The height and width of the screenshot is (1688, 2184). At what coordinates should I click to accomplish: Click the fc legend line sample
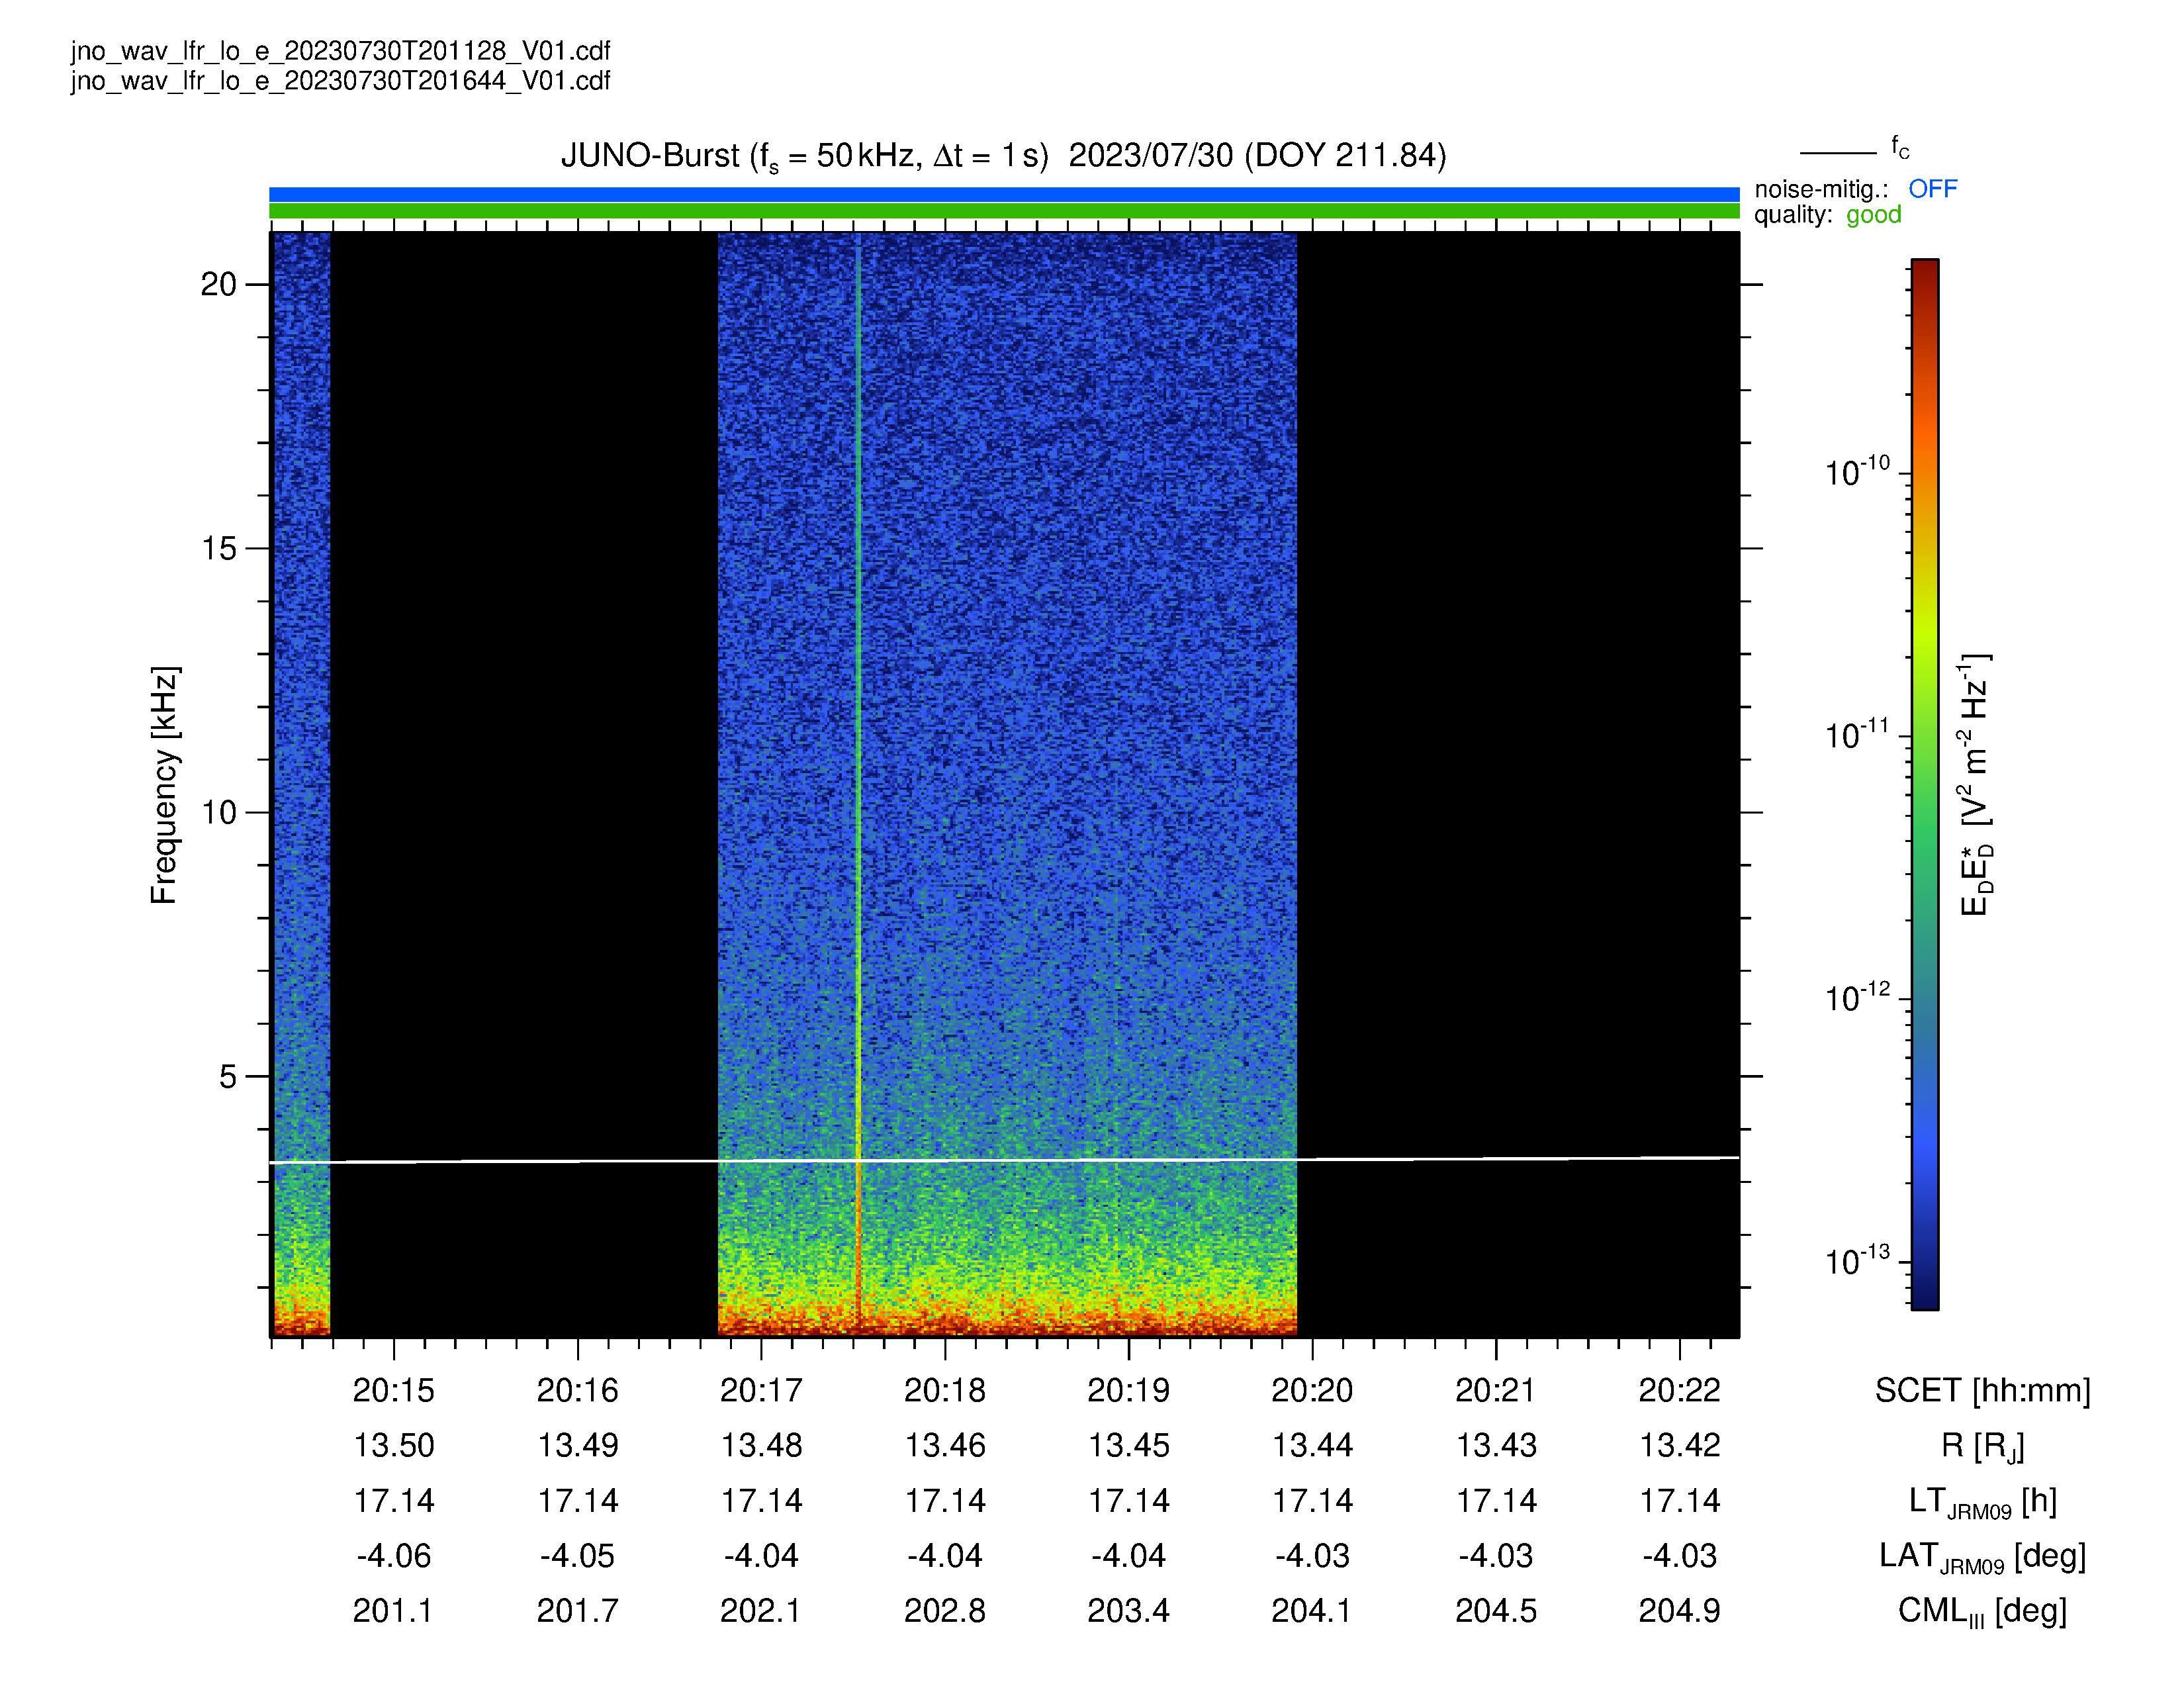1838,153
